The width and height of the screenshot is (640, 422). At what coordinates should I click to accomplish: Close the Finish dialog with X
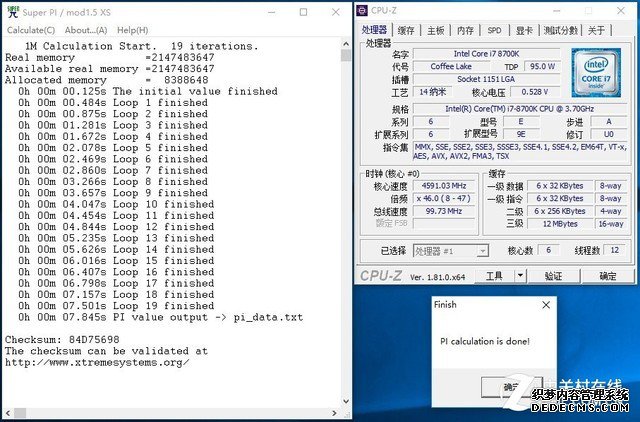point(546,305)
